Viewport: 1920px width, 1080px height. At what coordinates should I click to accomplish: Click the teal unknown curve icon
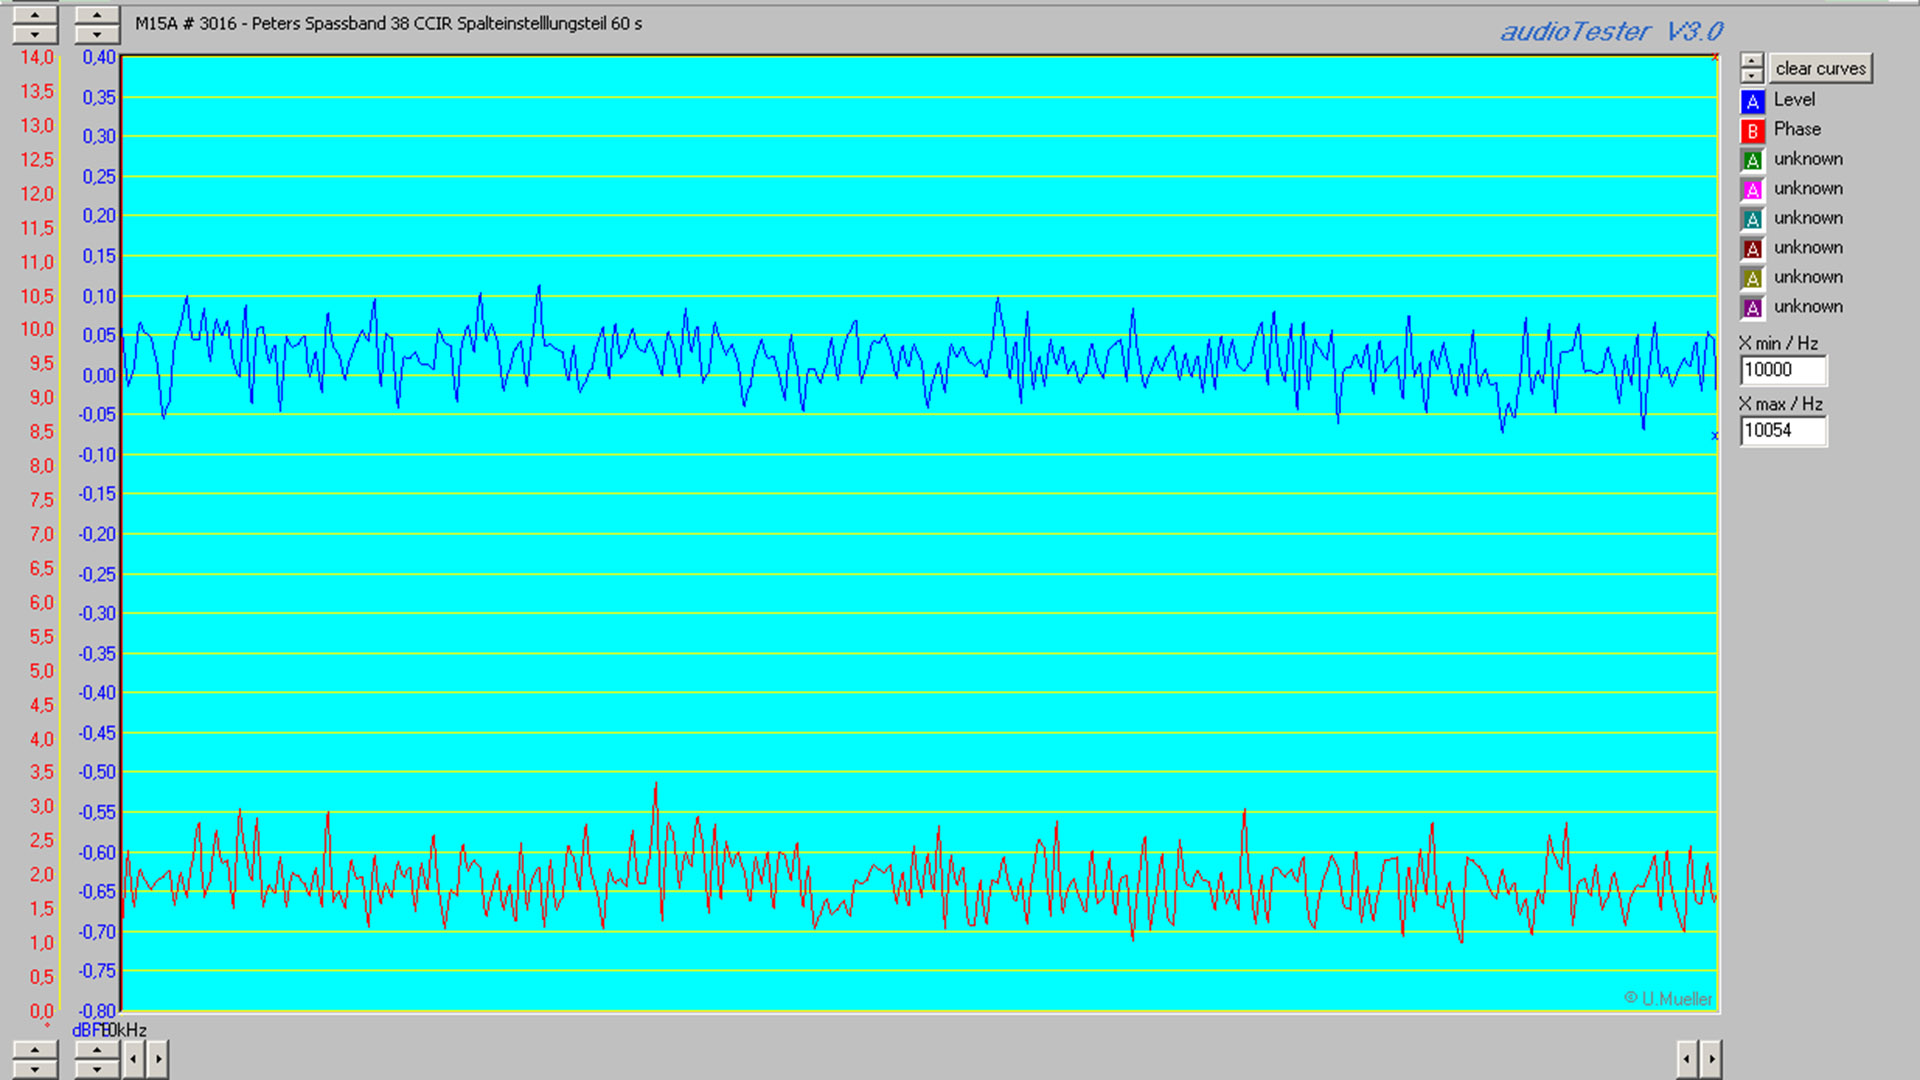click(1752, 219)
